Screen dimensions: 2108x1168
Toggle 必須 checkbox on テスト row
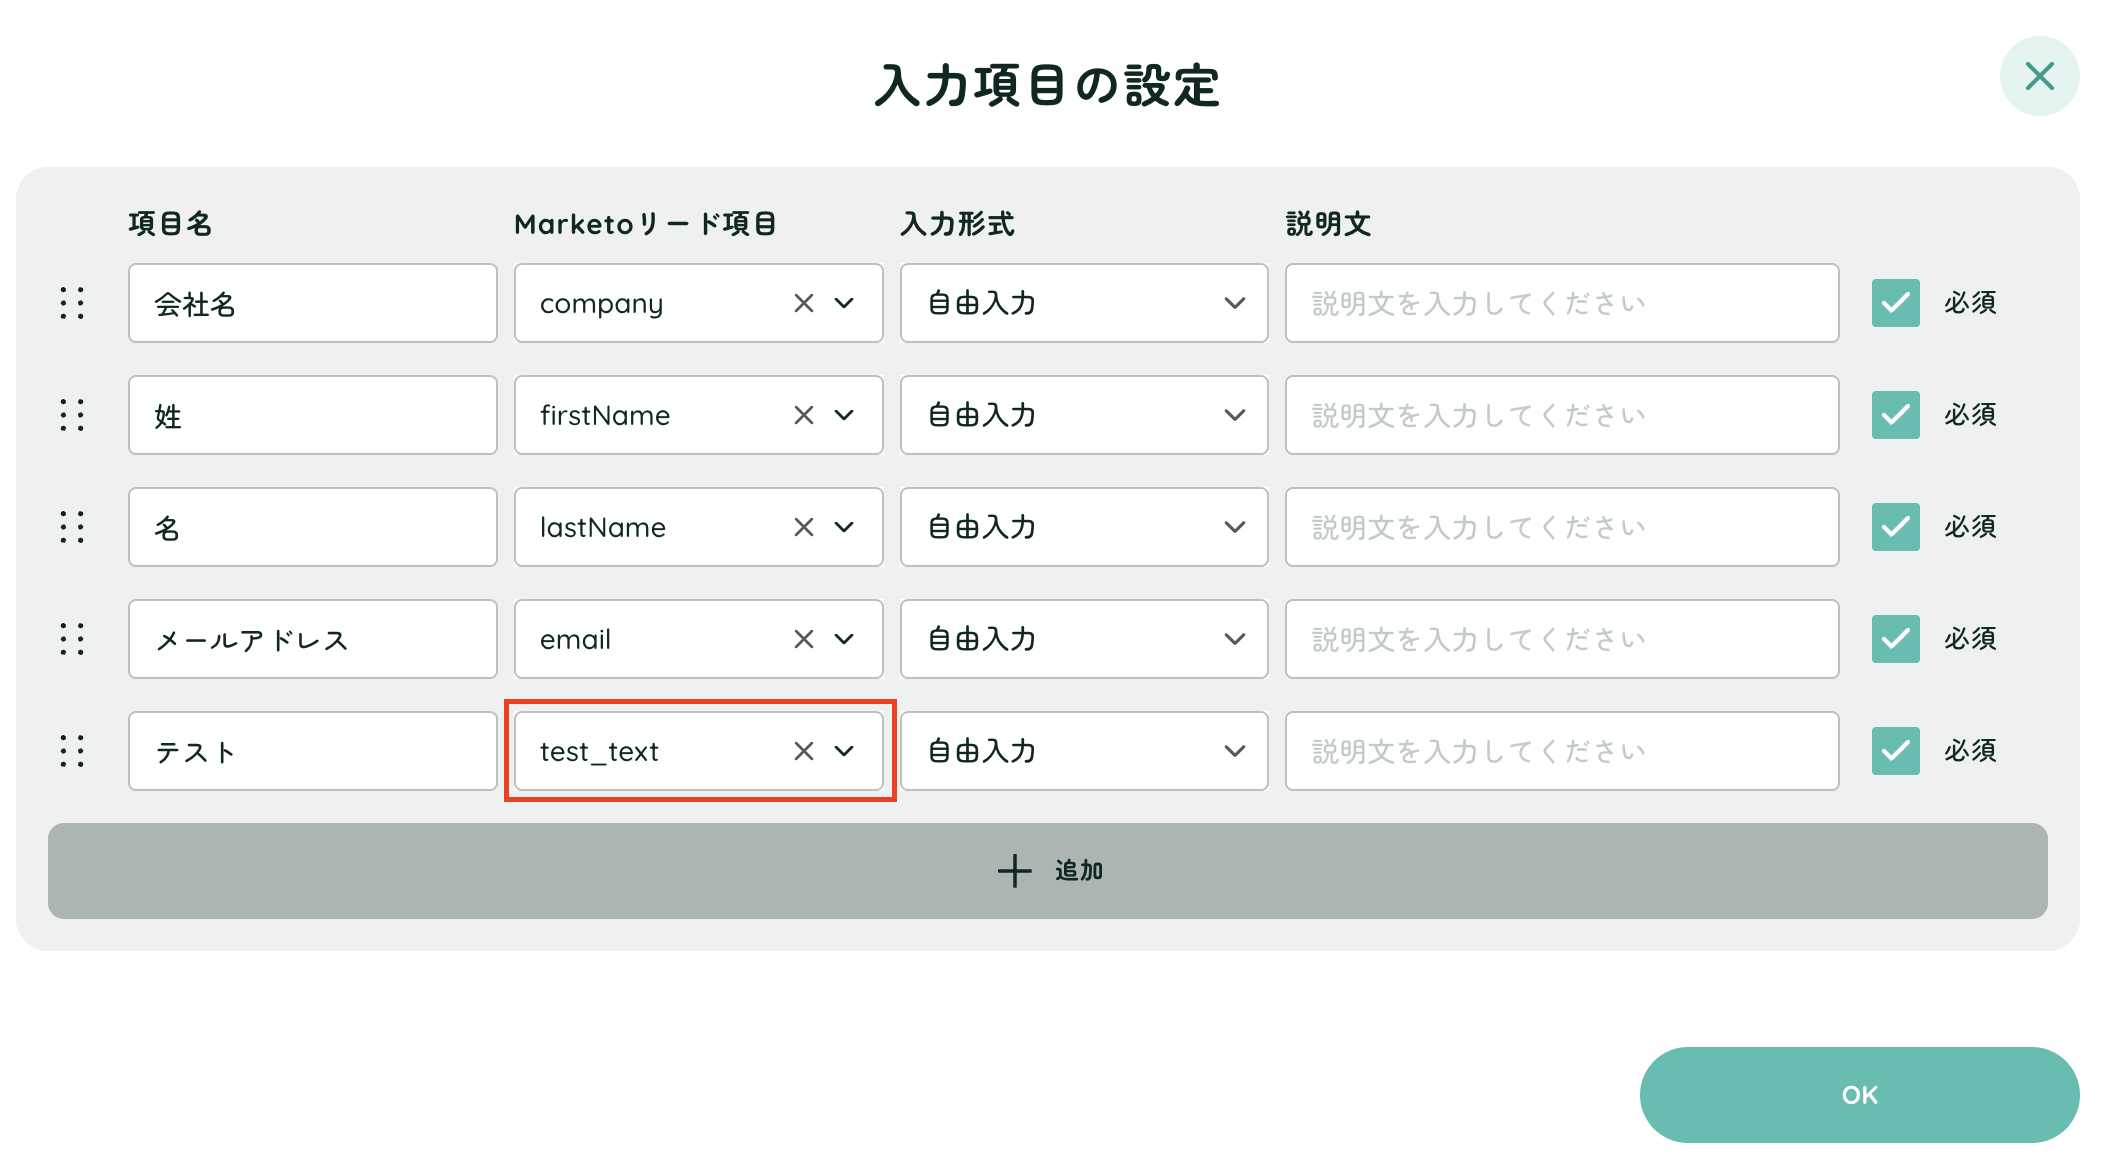tap(1895, 751)
